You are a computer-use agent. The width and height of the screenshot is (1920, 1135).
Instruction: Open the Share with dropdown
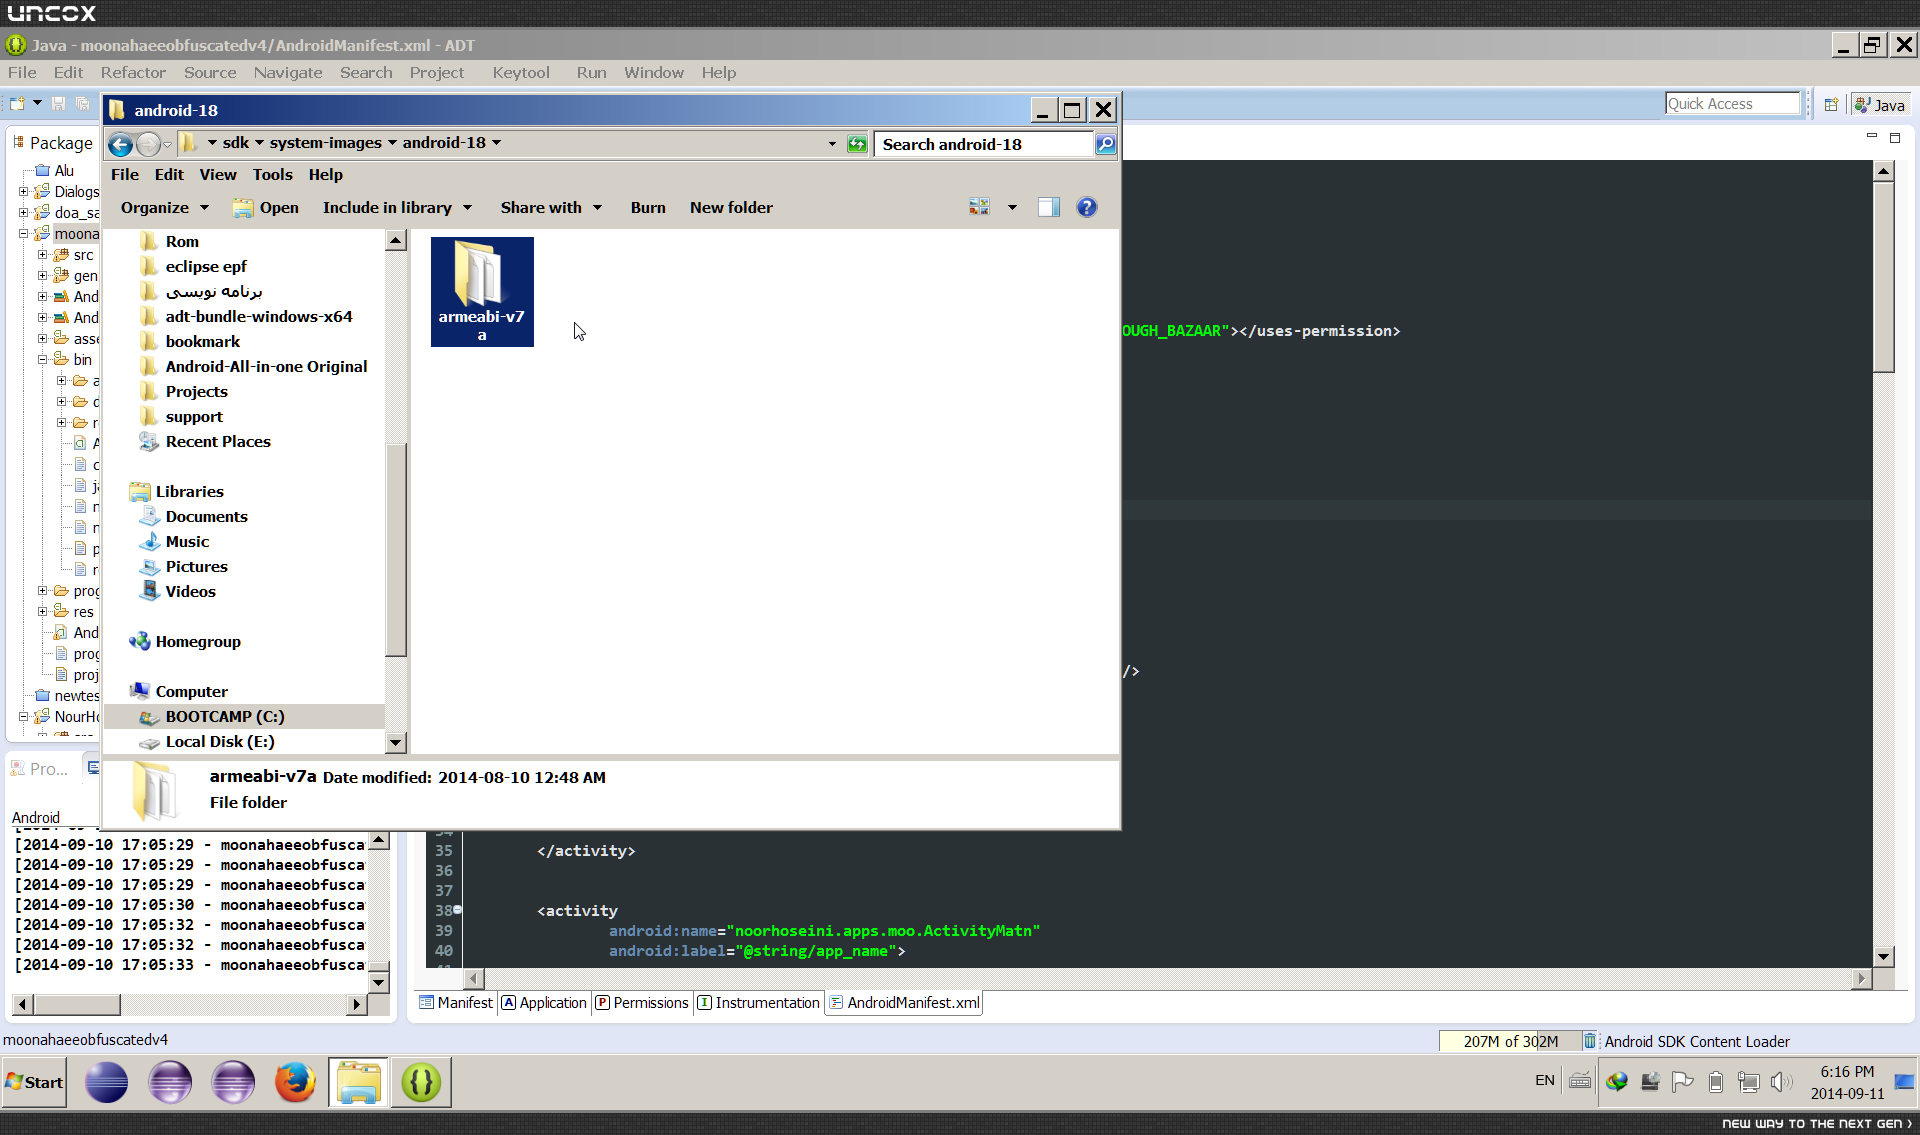[551, 207]
